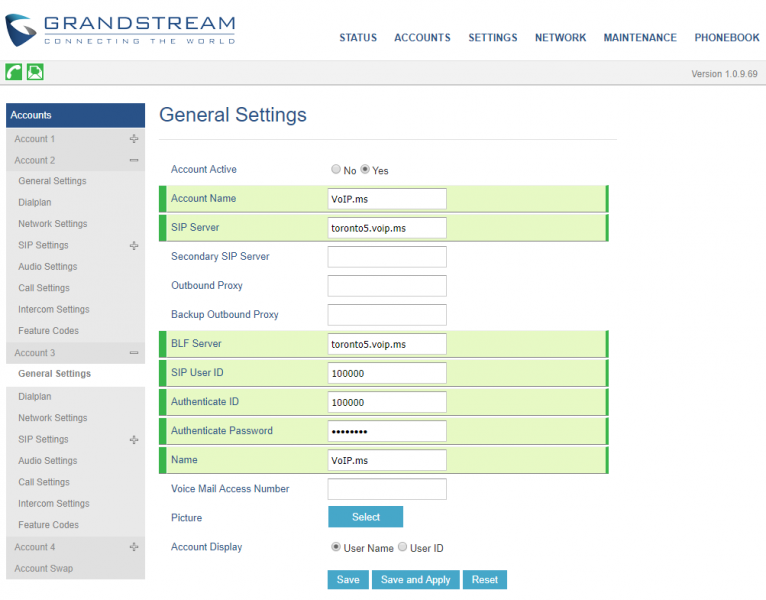Open Network Settings under Account 3

pyautogui.click(x=53, y=418)
